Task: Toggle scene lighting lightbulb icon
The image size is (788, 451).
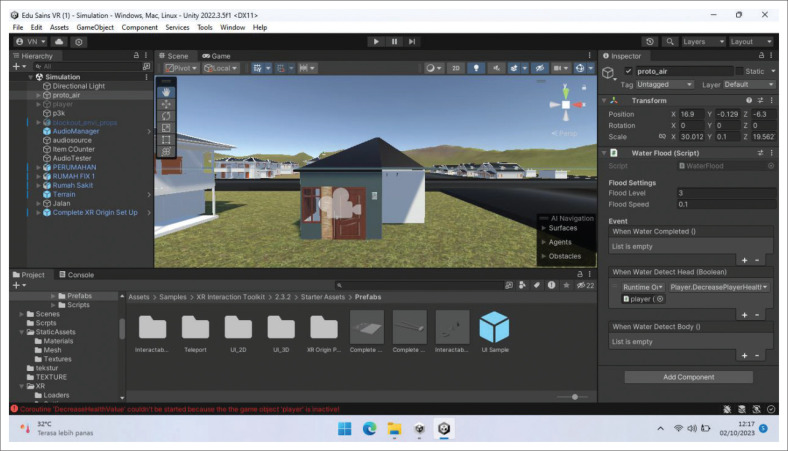Action: [476, 68]
